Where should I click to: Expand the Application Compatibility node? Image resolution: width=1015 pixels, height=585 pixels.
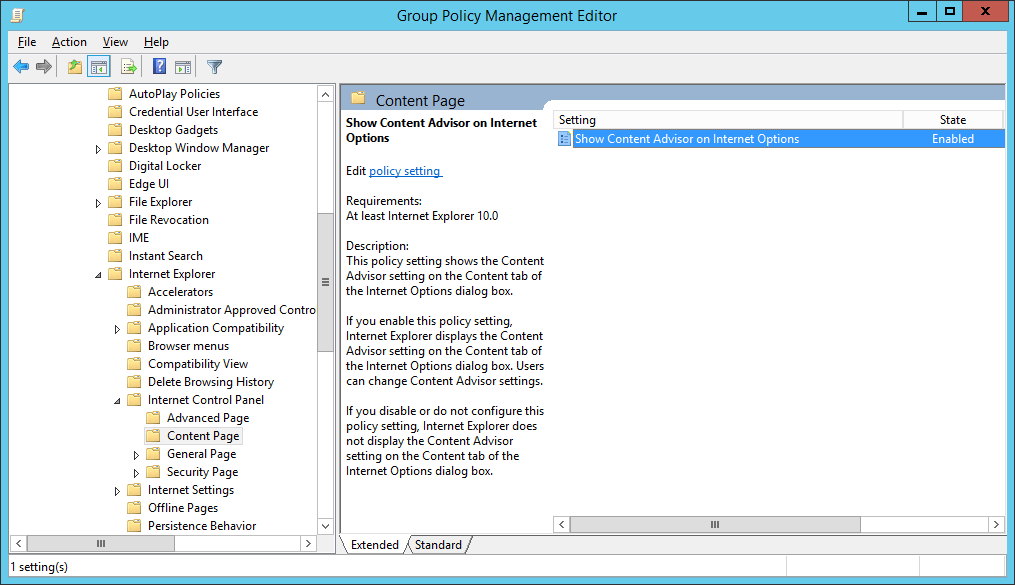click(x=117, y=329)
